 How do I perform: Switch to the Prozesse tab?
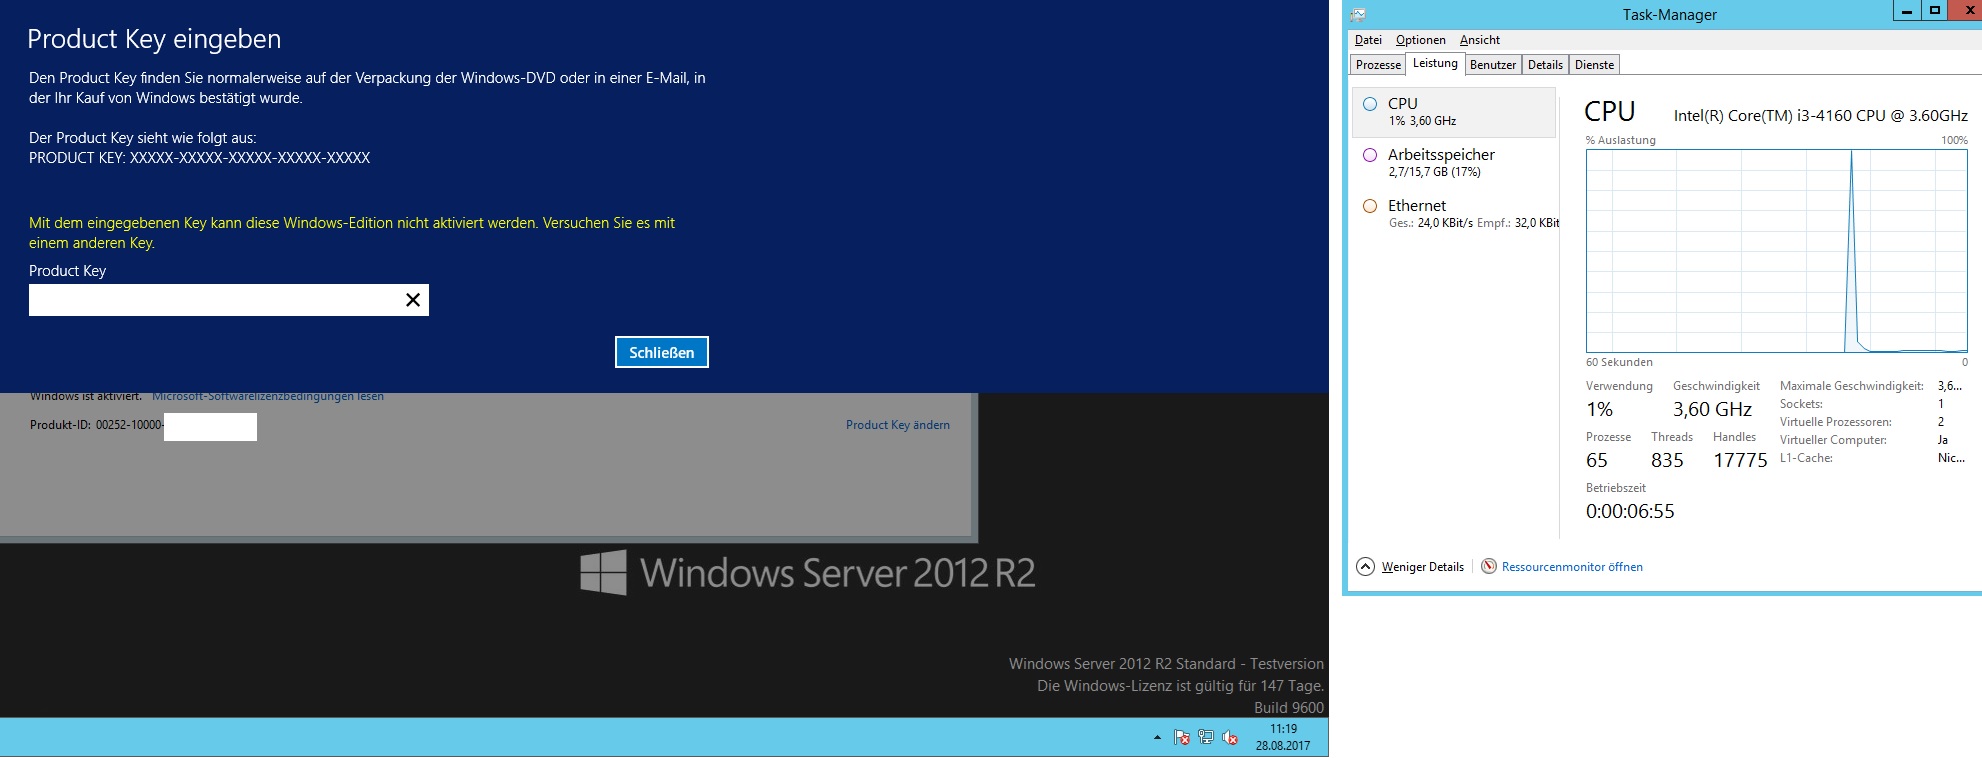(x=1378, y=65)
